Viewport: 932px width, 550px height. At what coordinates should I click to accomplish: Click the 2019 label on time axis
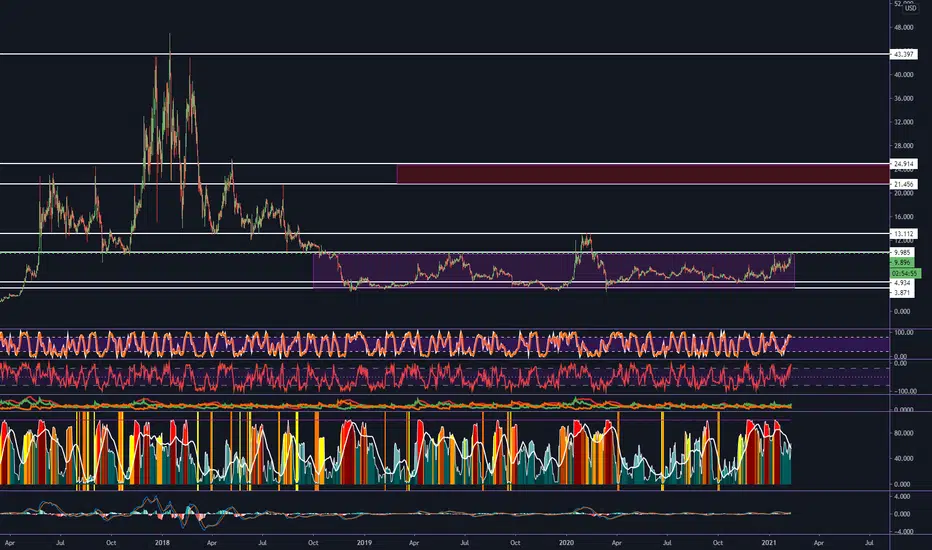pyautogui.click(x=364, y=543)
